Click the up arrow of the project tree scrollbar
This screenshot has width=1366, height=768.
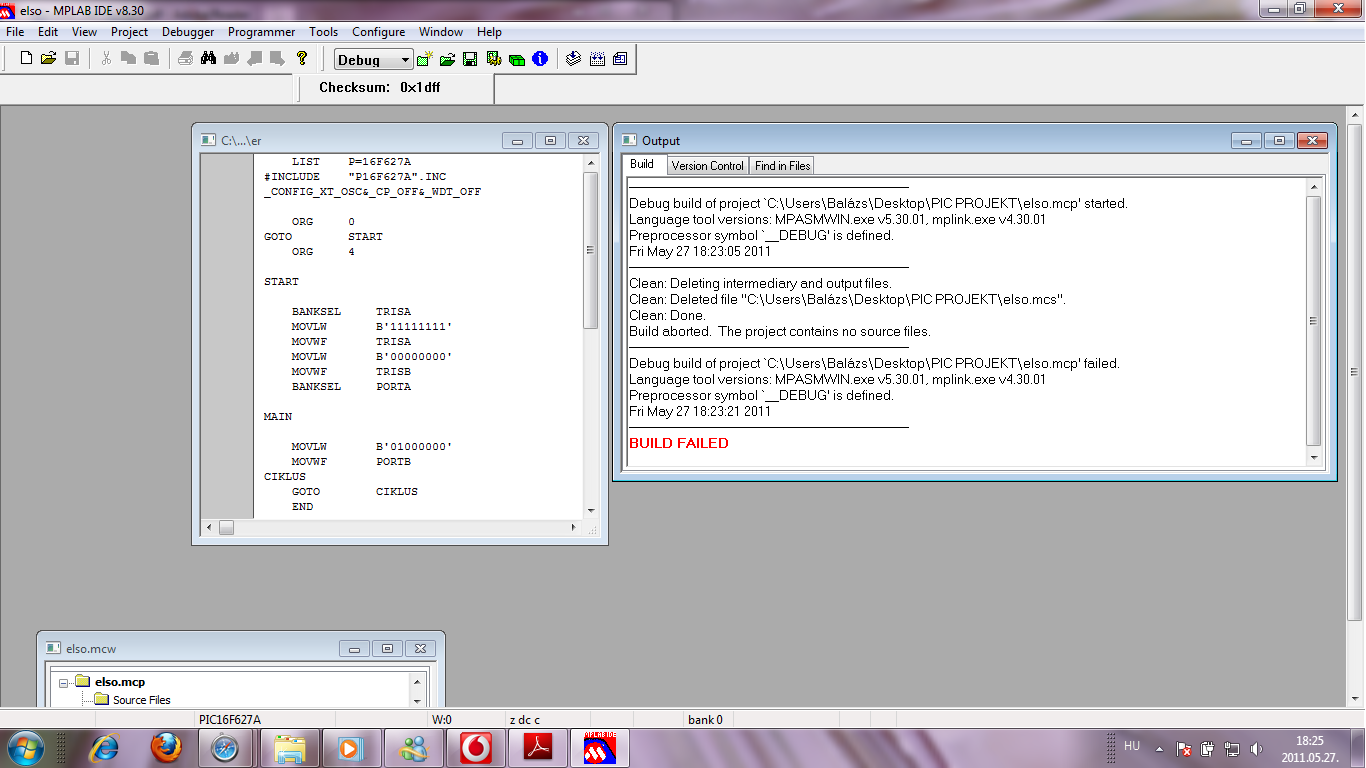418,680
